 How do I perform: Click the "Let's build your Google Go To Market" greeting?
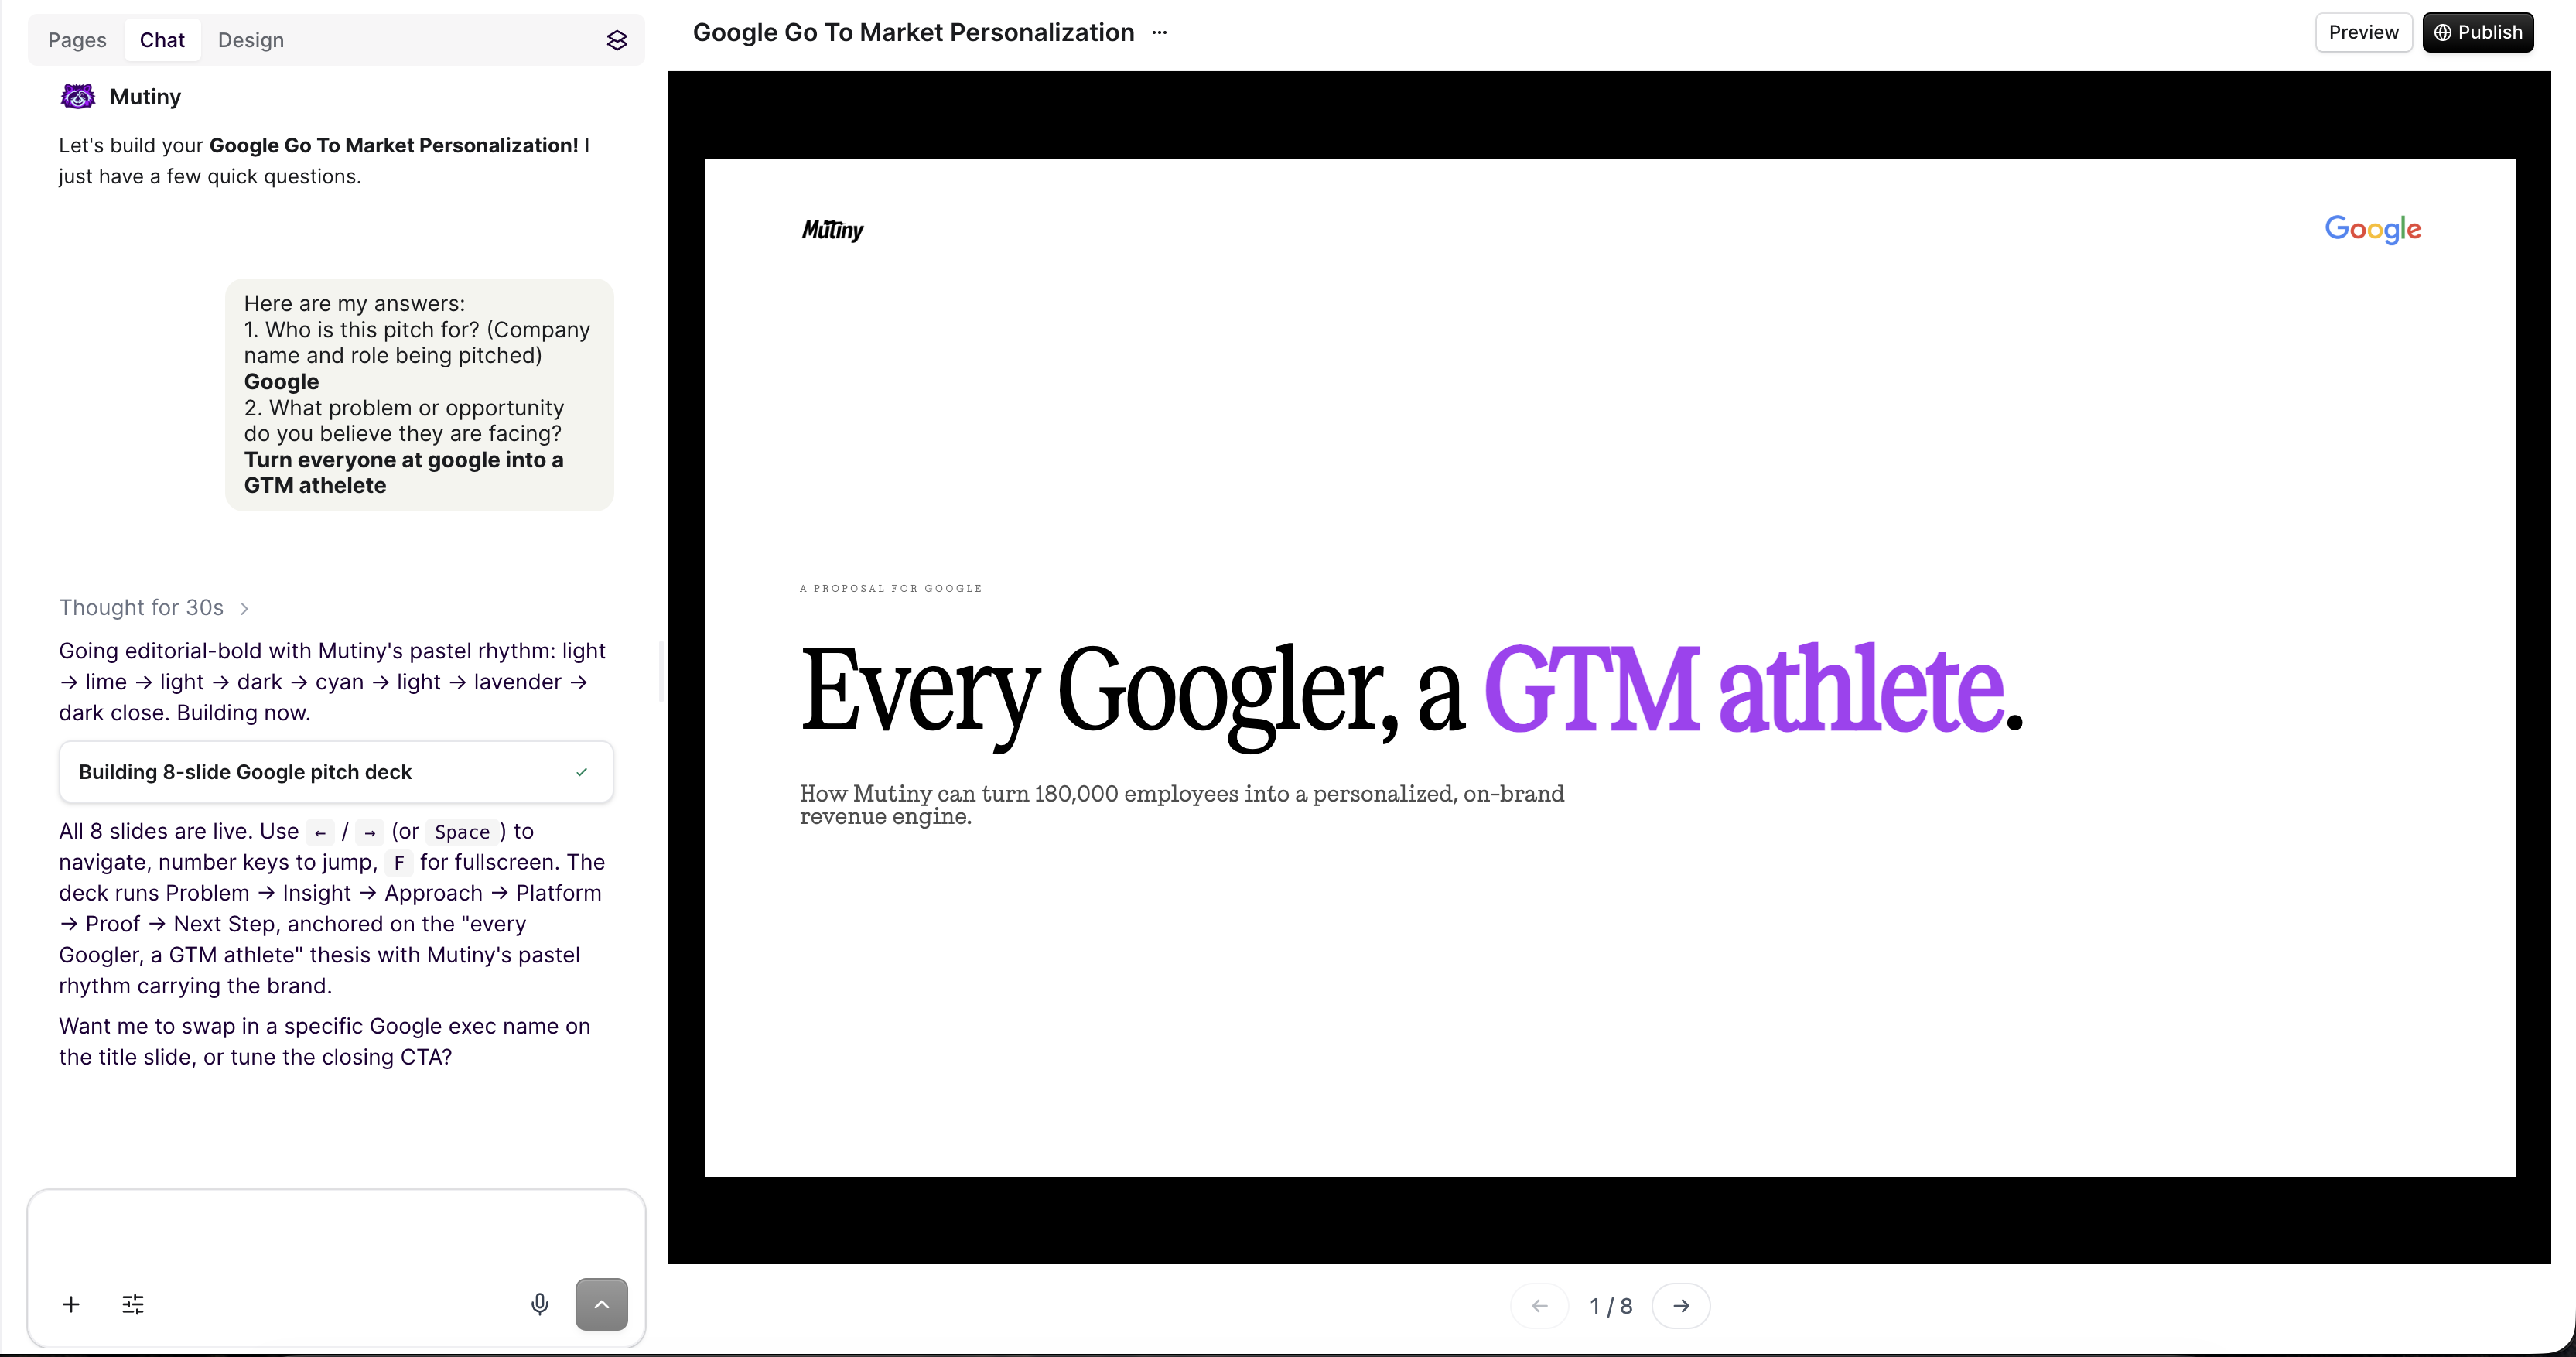325,161
